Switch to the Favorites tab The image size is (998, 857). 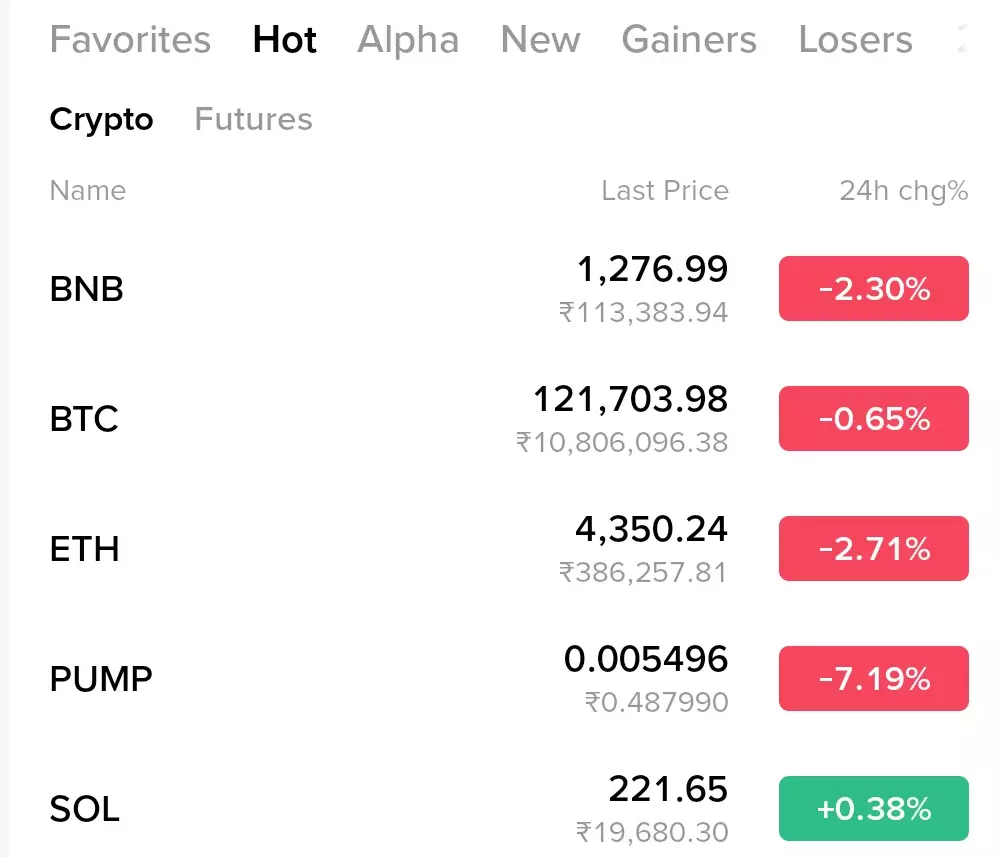click(x=130, y=40)
